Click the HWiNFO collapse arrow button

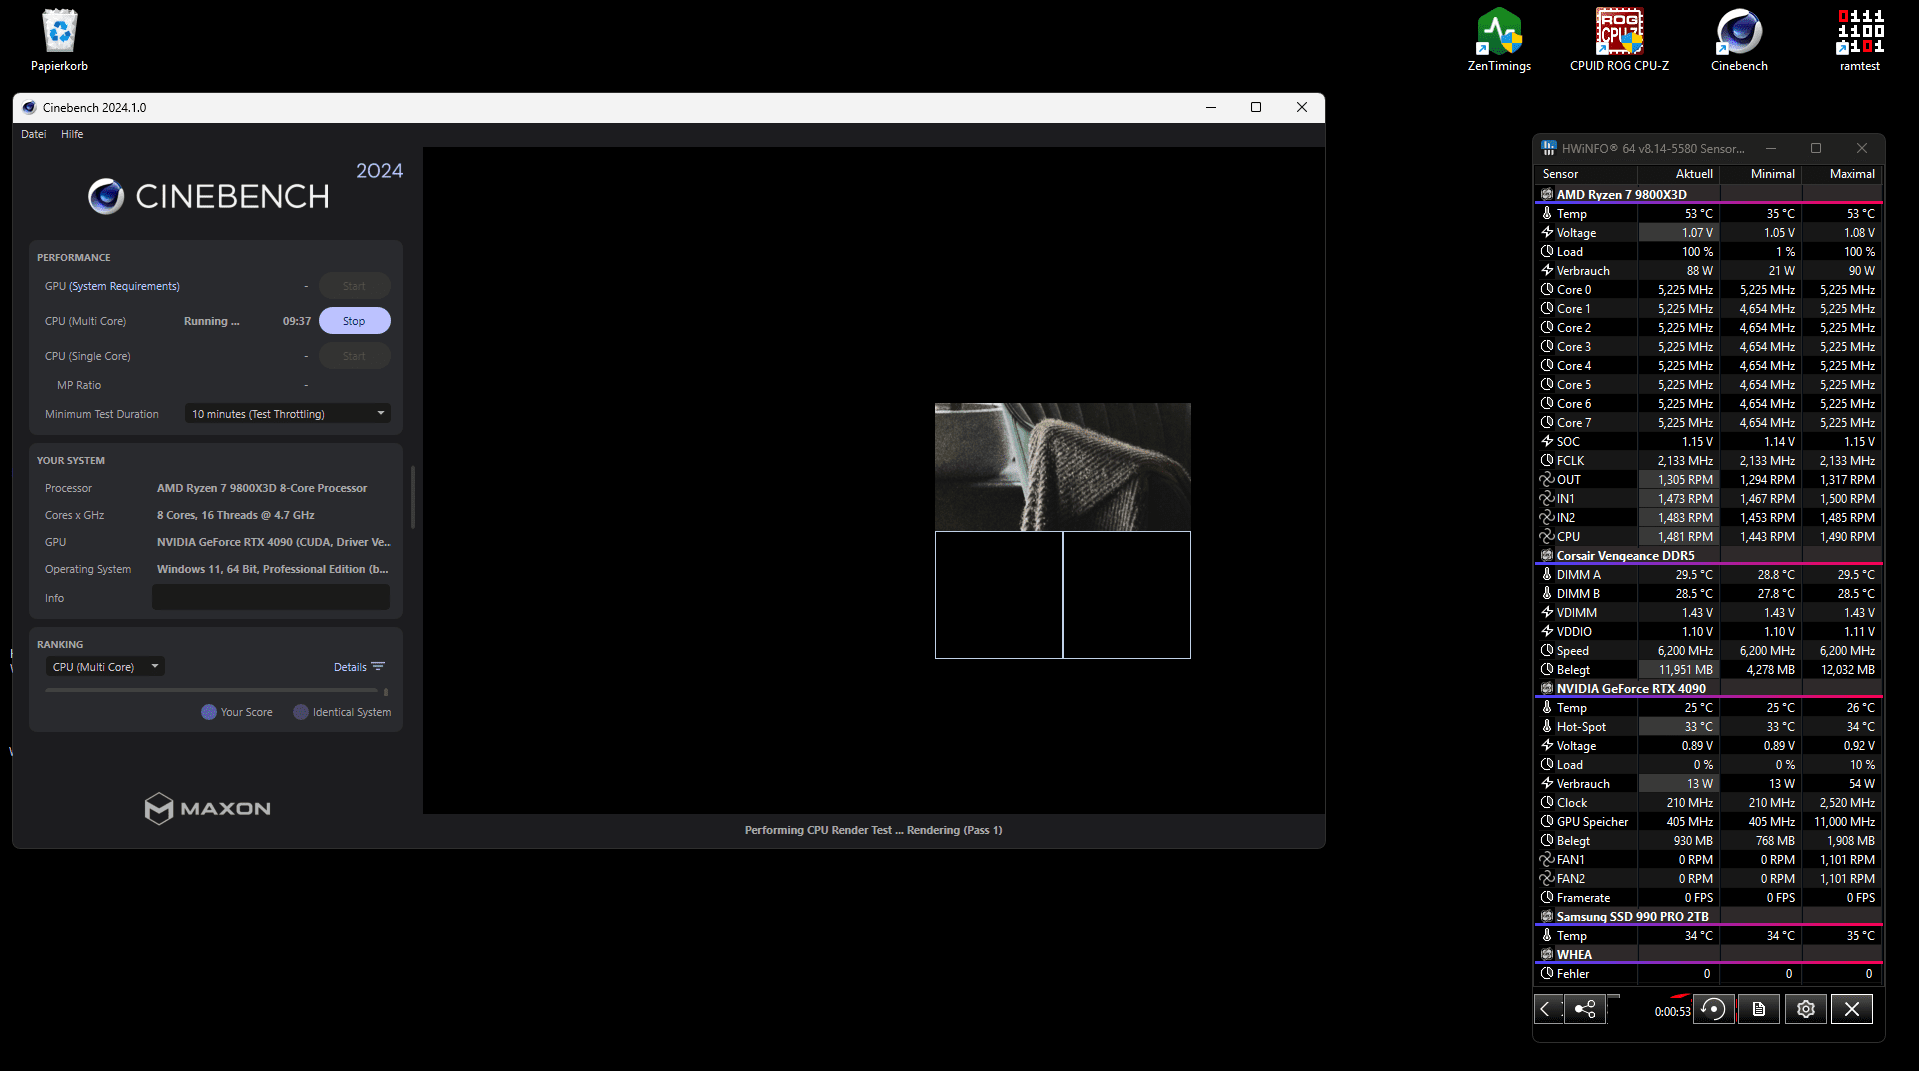coord(1546,1009)
